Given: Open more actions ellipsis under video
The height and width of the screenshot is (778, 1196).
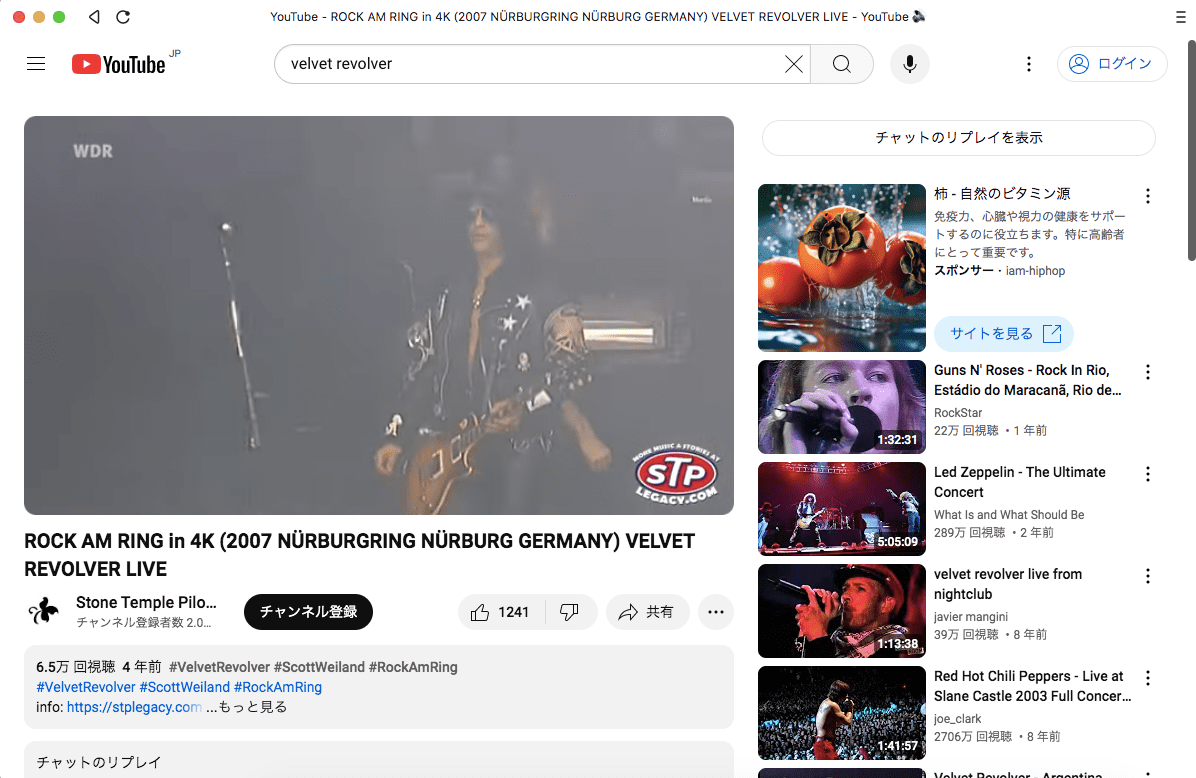Looking at the screenshot, I should coord(715,612).
